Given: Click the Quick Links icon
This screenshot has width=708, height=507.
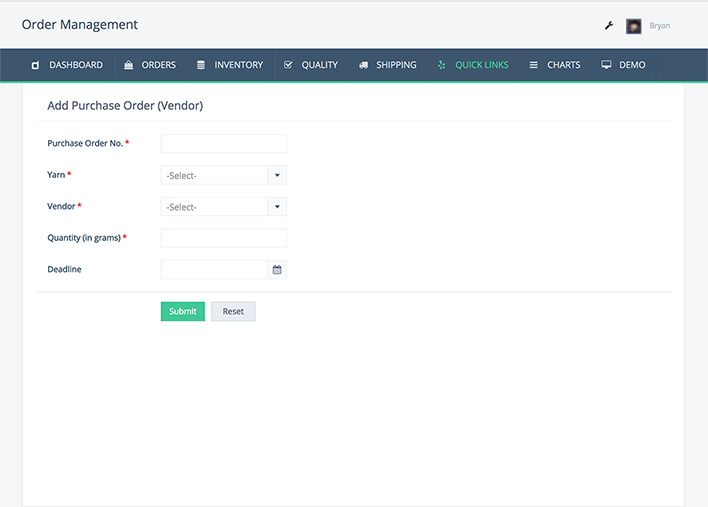Looking at the screenshot, I should point(442,65).
